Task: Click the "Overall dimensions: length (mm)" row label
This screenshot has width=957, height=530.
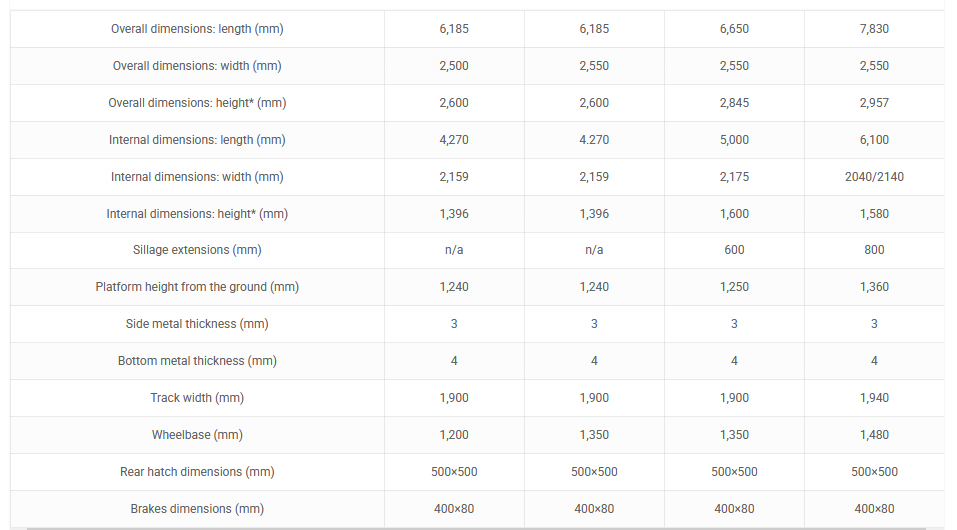Action: pyautogui.click(x=197, y=29)
